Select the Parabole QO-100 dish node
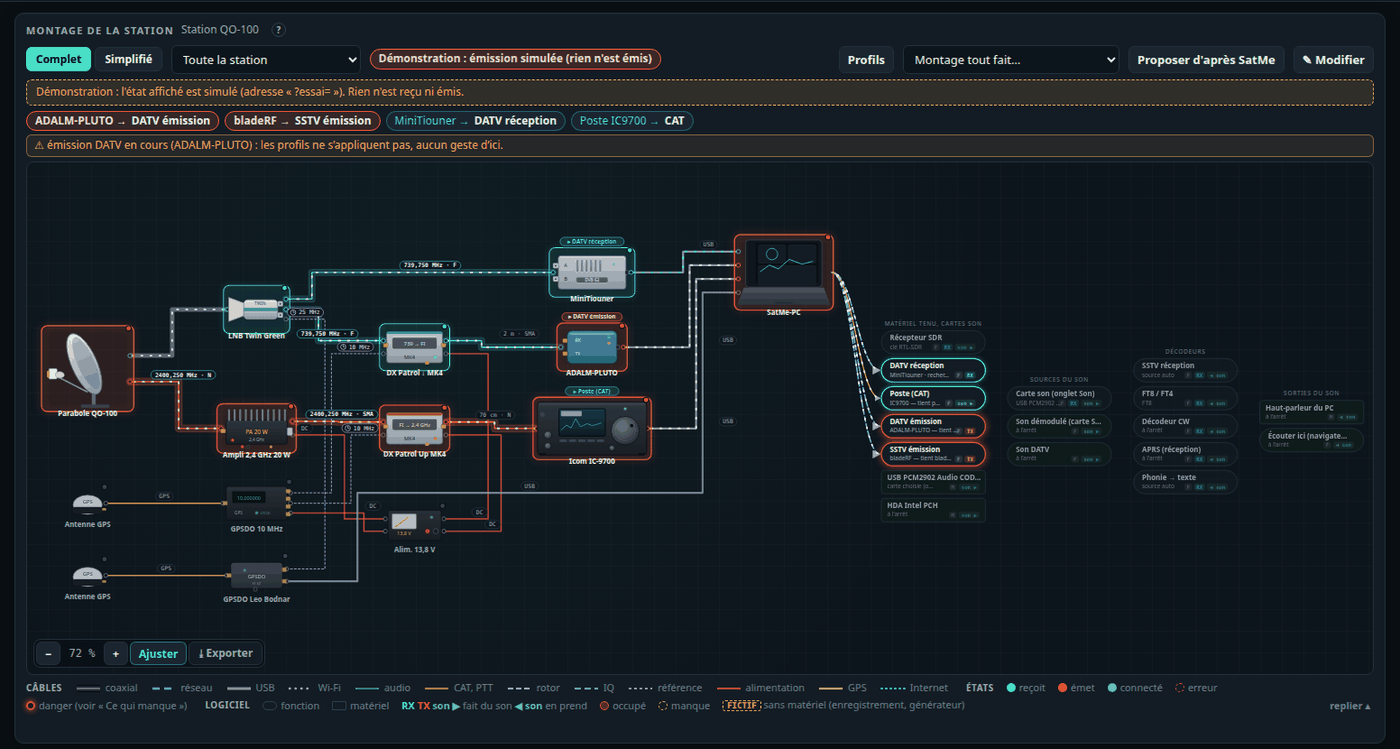Image resolution: width=1400 pixels, height=749 pixels. 87,368
